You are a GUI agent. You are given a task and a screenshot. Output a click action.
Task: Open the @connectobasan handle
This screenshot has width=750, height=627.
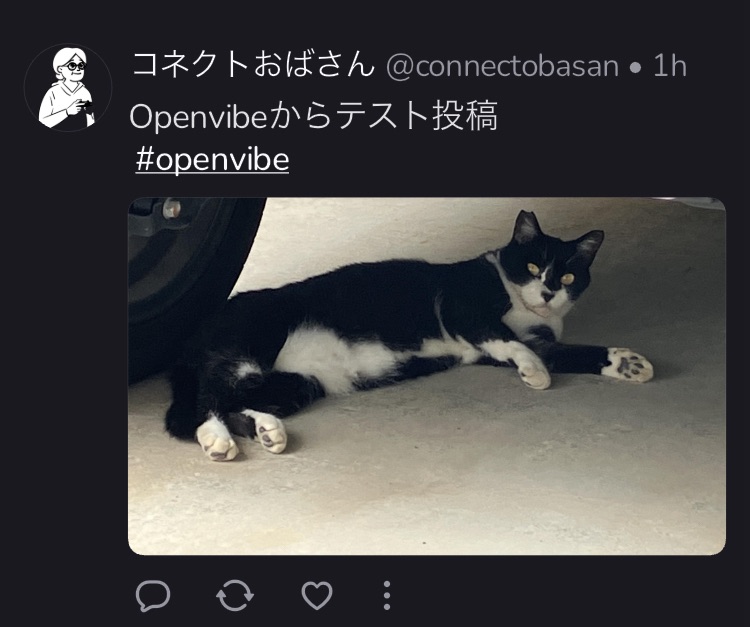tap(502, 66)
